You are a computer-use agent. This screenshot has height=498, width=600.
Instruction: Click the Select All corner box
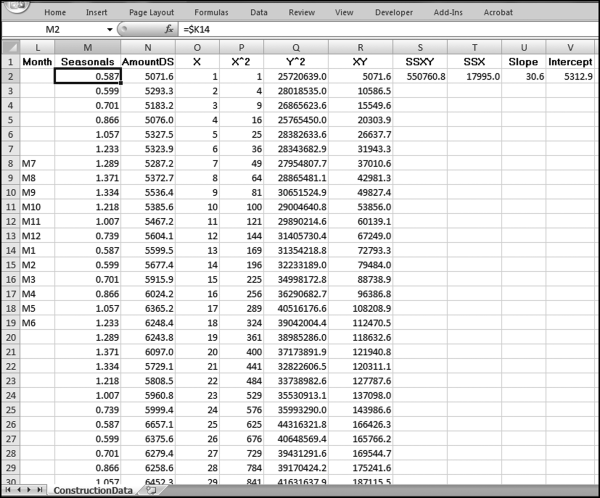pos(11,47)
